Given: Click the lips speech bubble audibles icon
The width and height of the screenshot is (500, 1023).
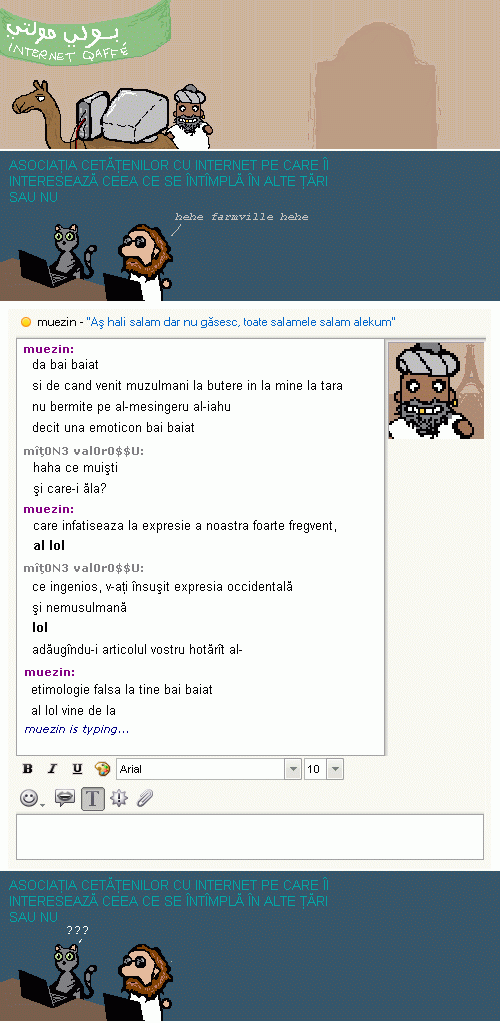Looking at the screenshot, I should pyautogui.click(x=65, y=798).
